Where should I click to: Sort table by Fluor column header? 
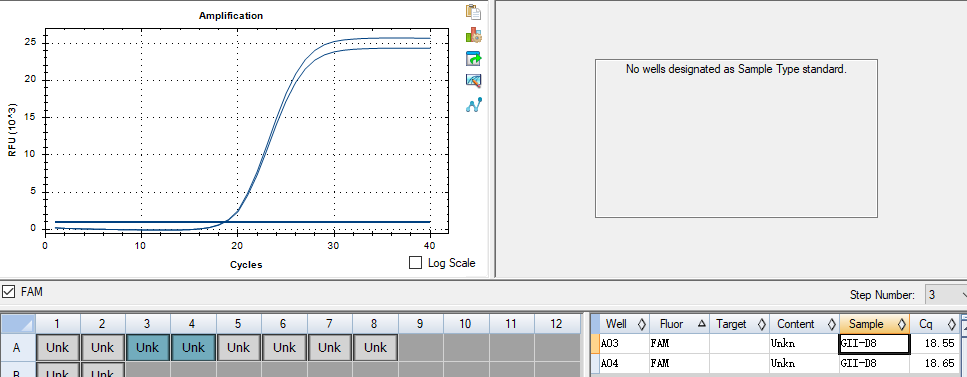click(x=680, y=324)
